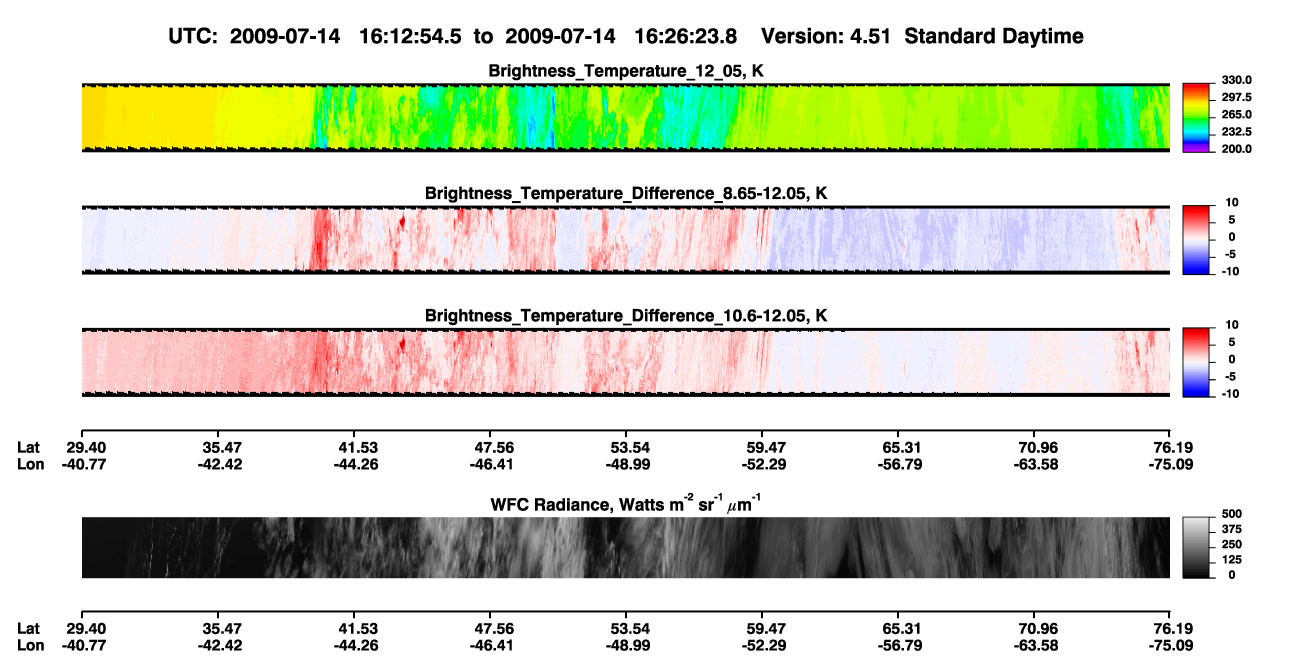Viewport: 1300px width, 667px height.
Task: Click the Brightness_Temperature_Difference_10.6-12.05, K title
Action: 626,315
